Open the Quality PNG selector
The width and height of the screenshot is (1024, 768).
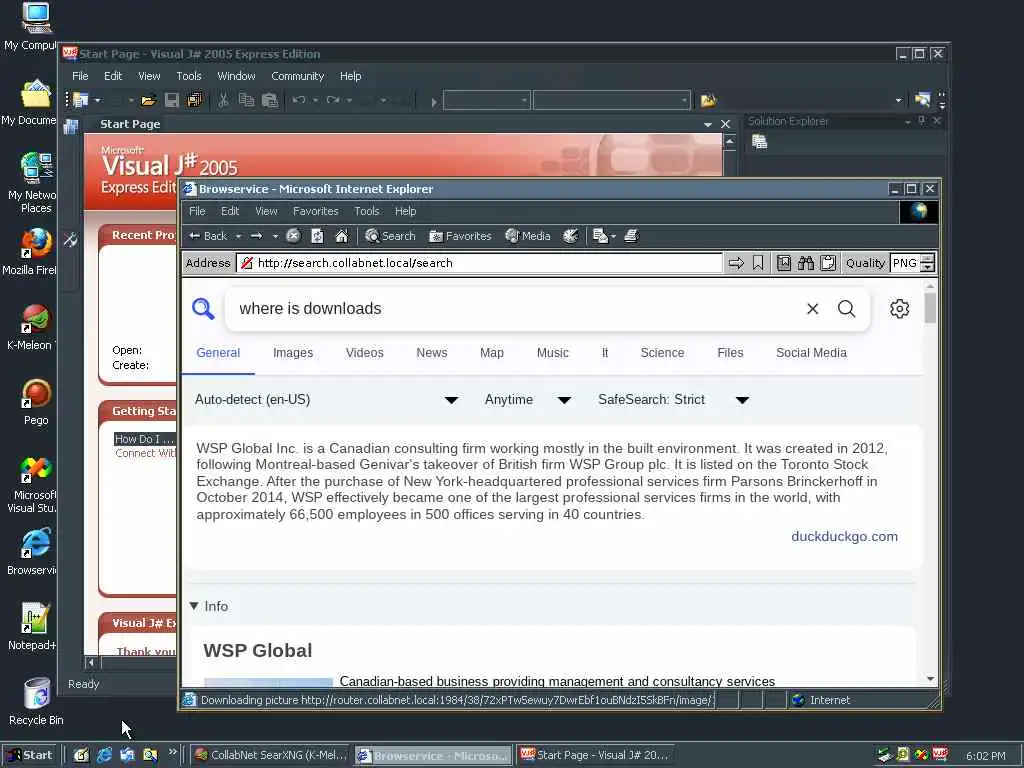tap(912, 263)
